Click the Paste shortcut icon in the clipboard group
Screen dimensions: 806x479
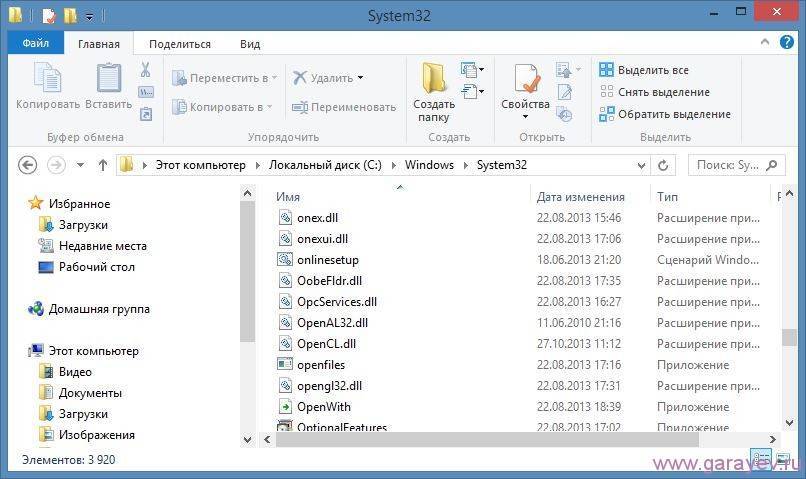coord(146,114)
